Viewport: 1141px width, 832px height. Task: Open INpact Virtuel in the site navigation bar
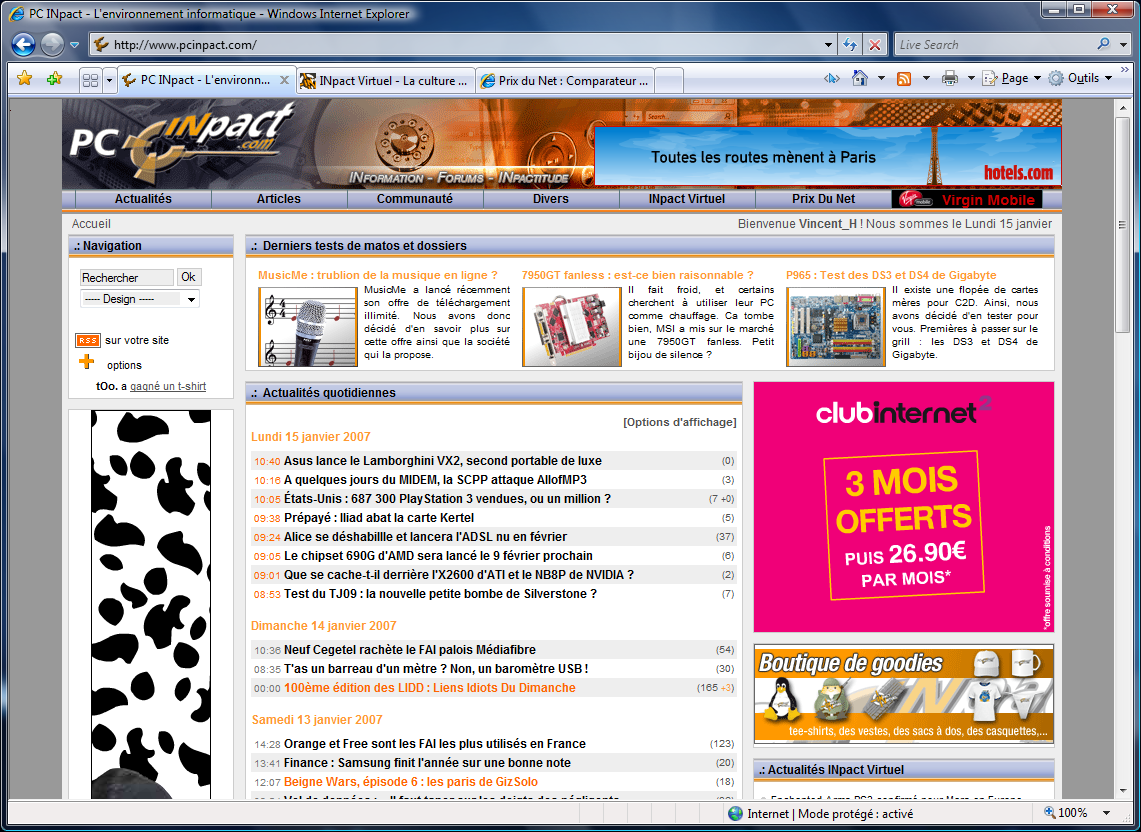687,199
